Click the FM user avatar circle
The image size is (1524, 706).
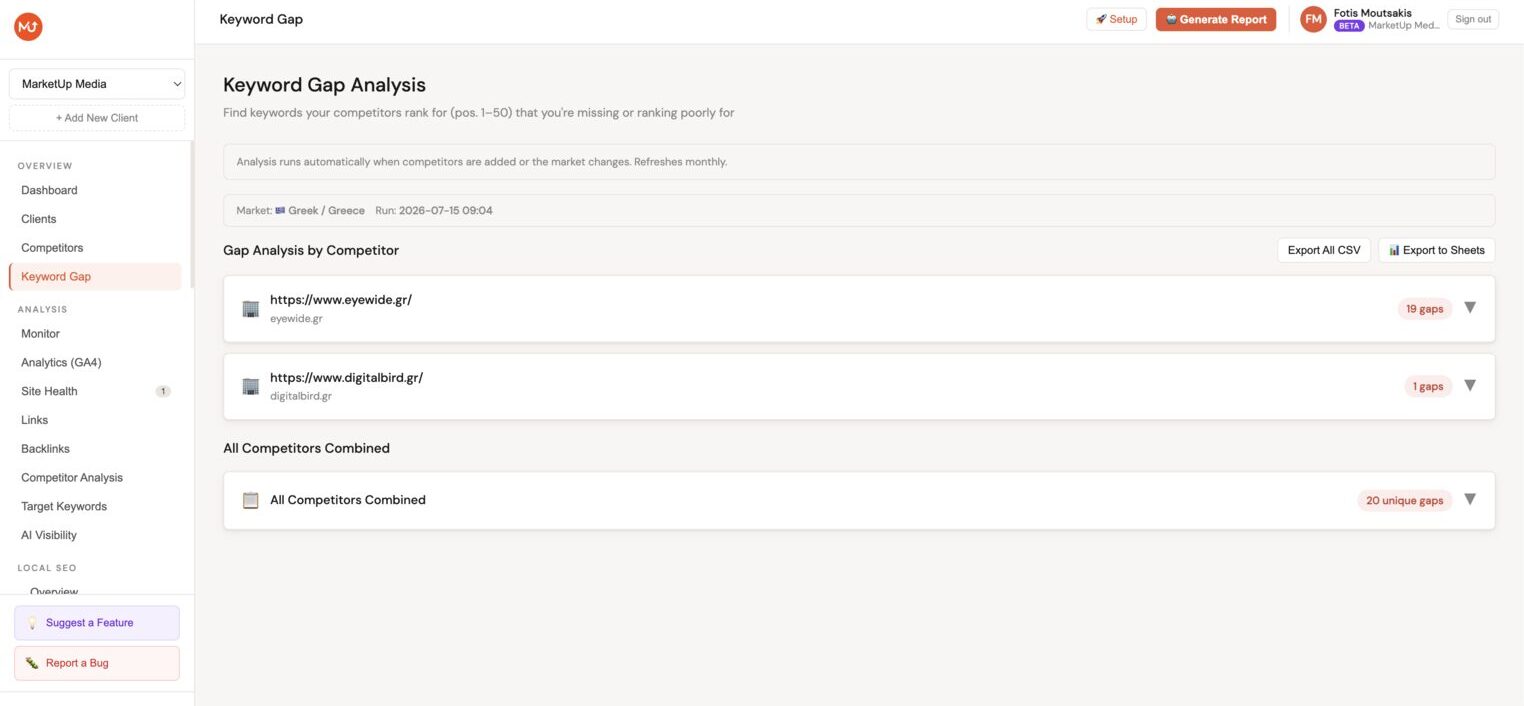pos(1313,19)
